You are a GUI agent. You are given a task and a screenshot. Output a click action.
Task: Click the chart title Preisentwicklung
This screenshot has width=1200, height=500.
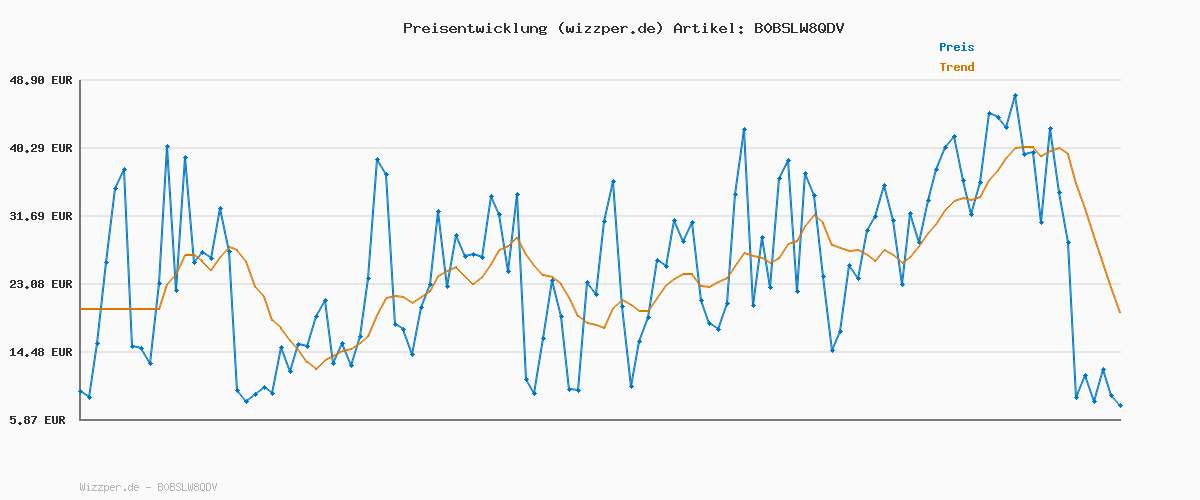click(474, 28)
